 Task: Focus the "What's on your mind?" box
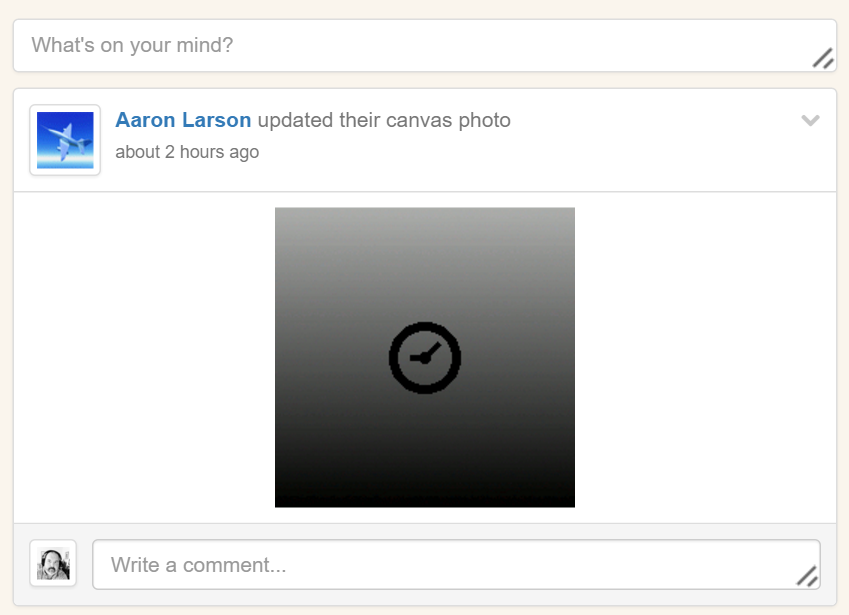click(425, 45)
